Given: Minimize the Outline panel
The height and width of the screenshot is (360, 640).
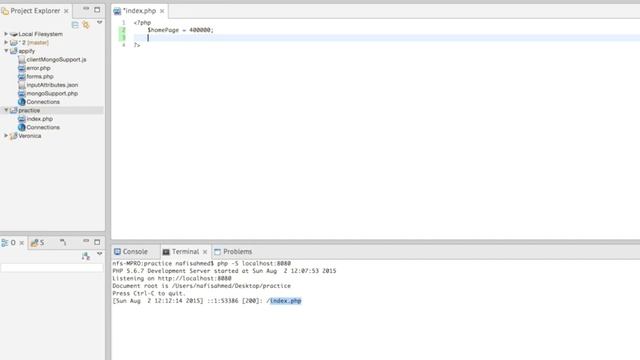Looking at the screenshot, I should click(86, 241).
